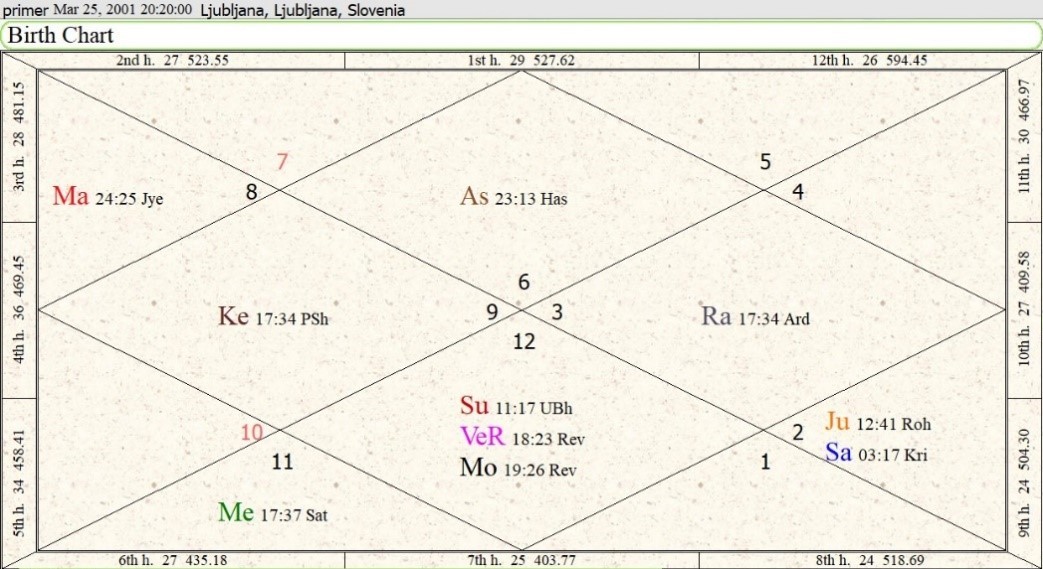Select the 12th h. header cell
This screenshot has height=569, width=1043.
click(869, 60)
